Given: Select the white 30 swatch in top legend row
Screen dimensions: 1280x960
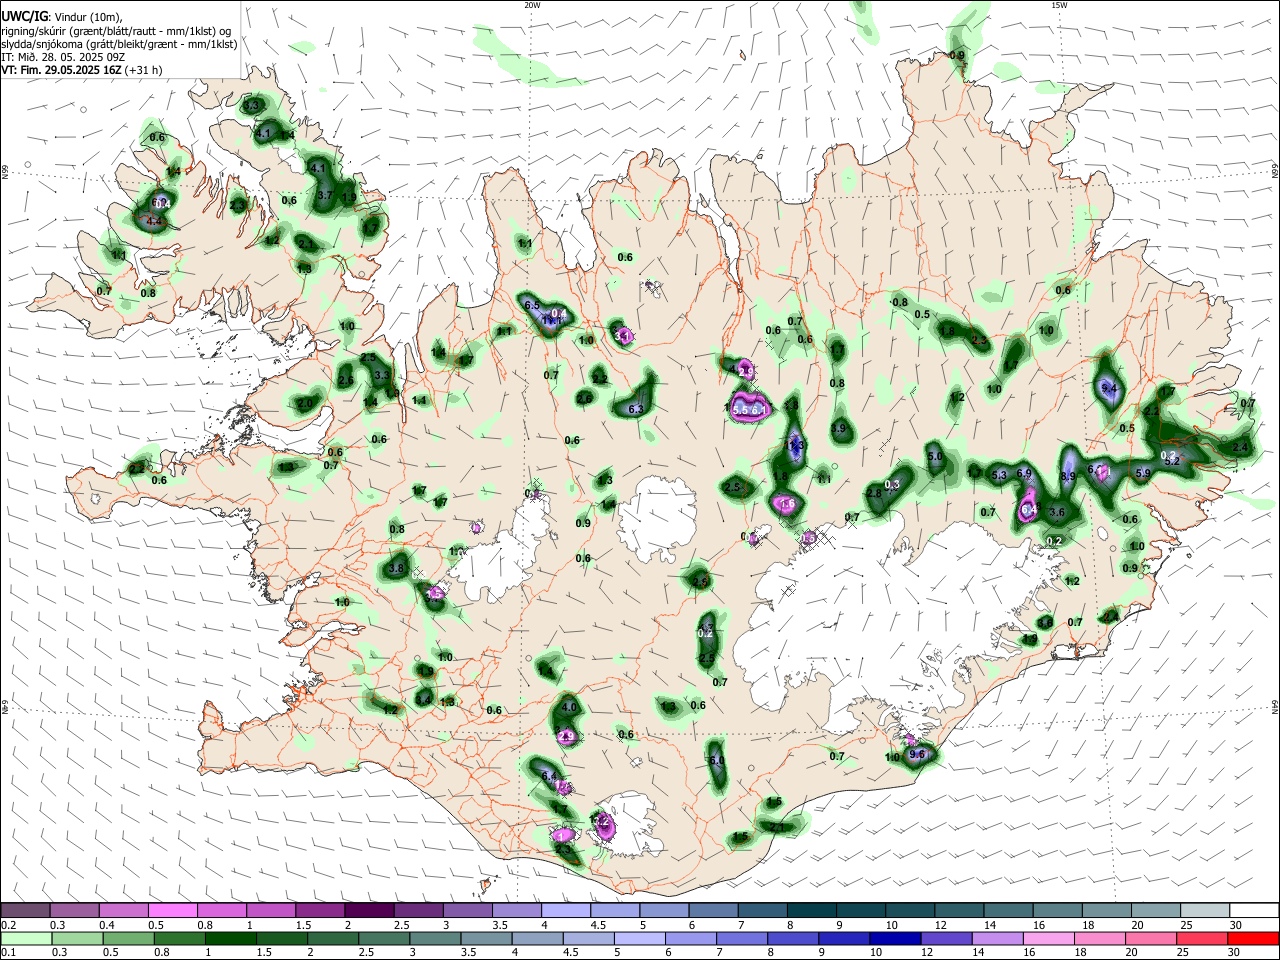Looking at the screenshot, I should tap(1255, 911).
